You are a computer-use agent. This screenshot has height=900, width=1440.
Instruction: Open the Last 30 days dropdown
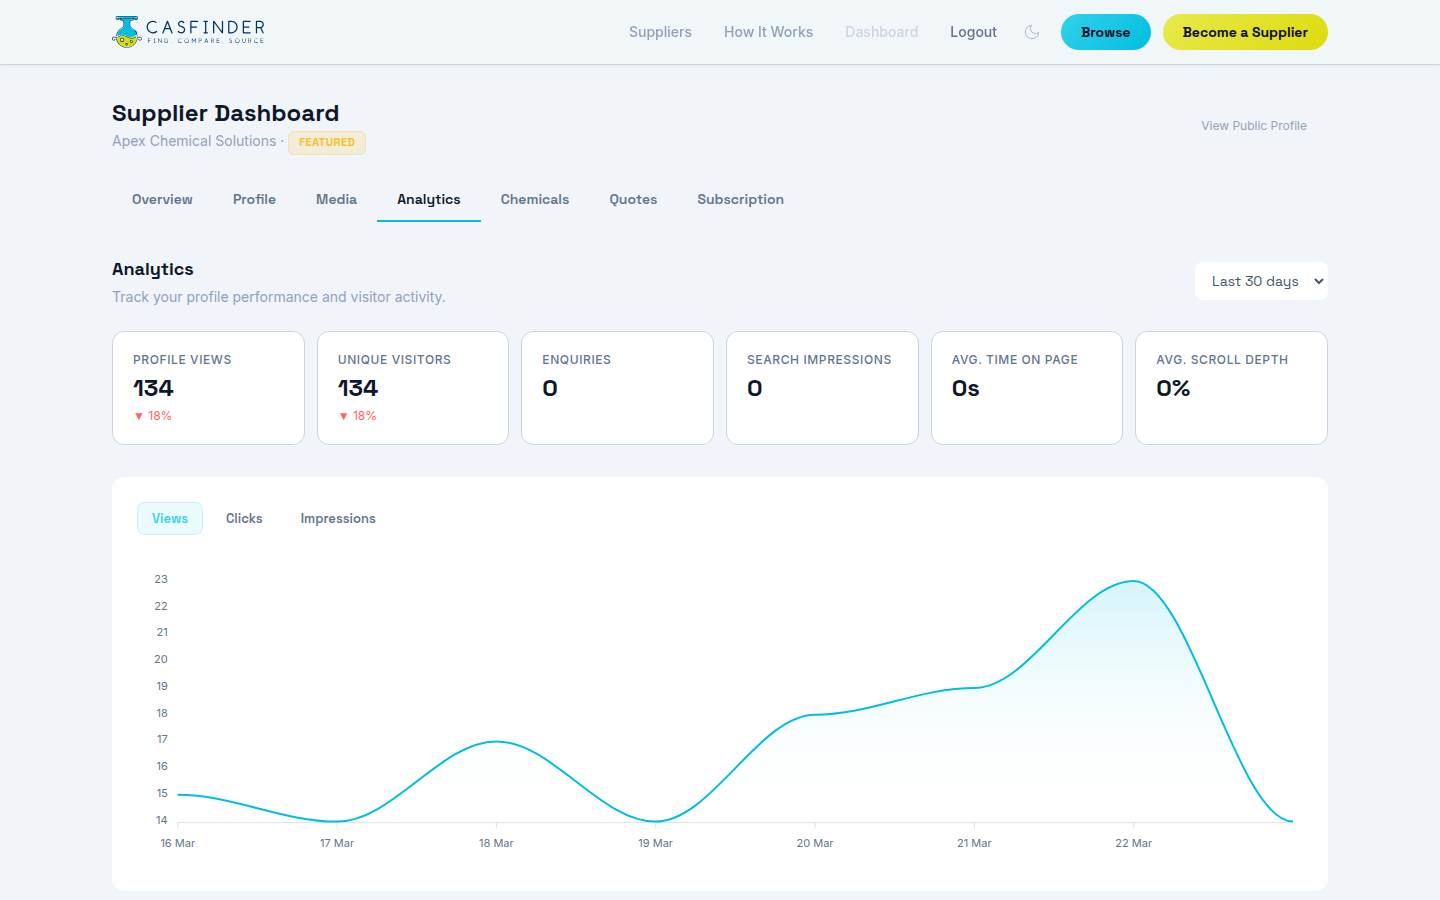coord(1261,281)
